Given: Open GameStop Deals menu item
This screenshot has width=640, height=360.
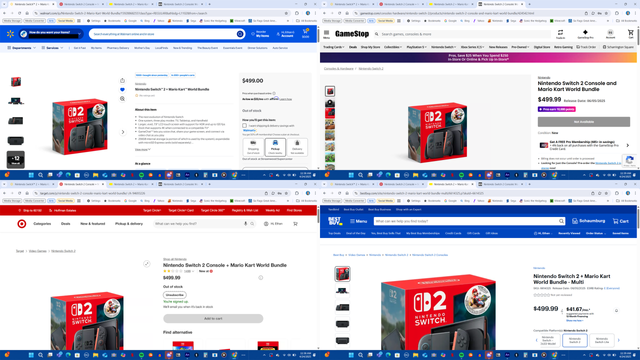Looking at the screenshot, I should [x=353, y=47].
